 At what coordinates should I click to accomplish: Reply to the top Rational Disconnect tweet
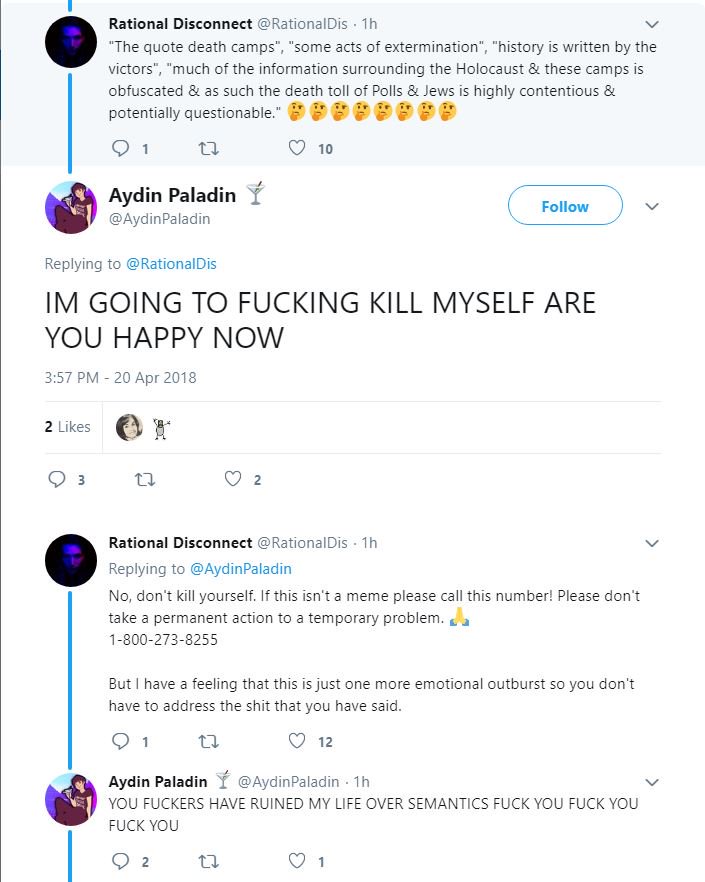[x=121, y=149]
